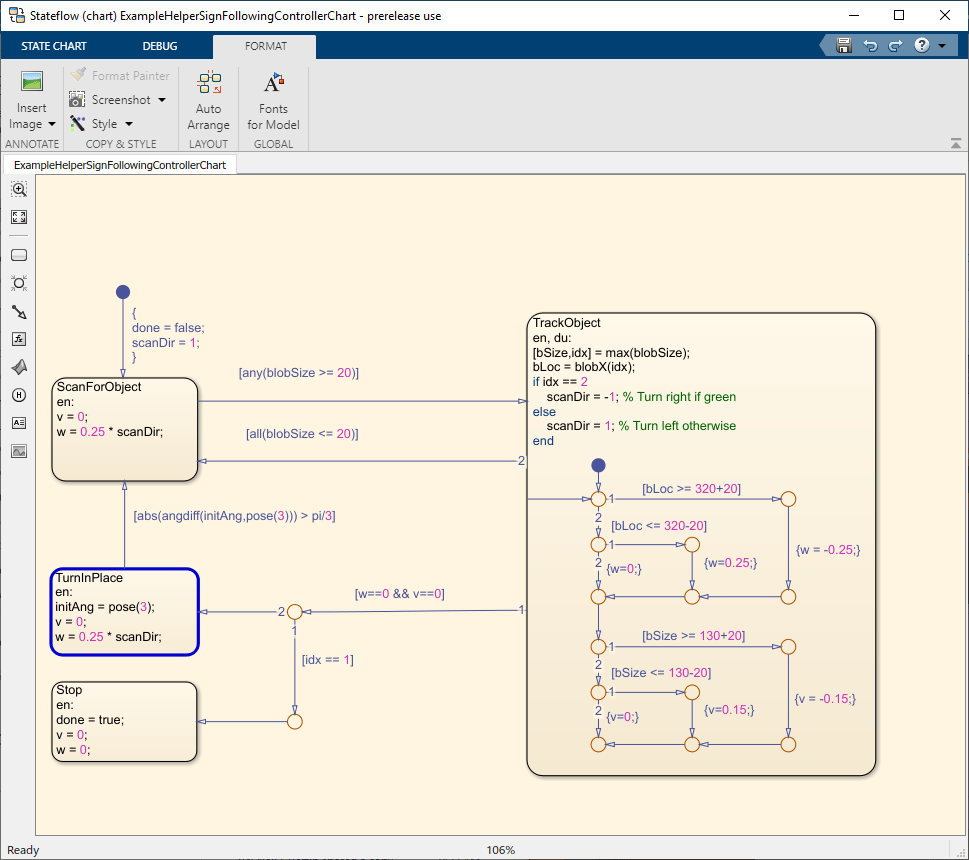Click the Simulink Function palette icon
This screenshot has width=969, height=860.
pos(19,367)
